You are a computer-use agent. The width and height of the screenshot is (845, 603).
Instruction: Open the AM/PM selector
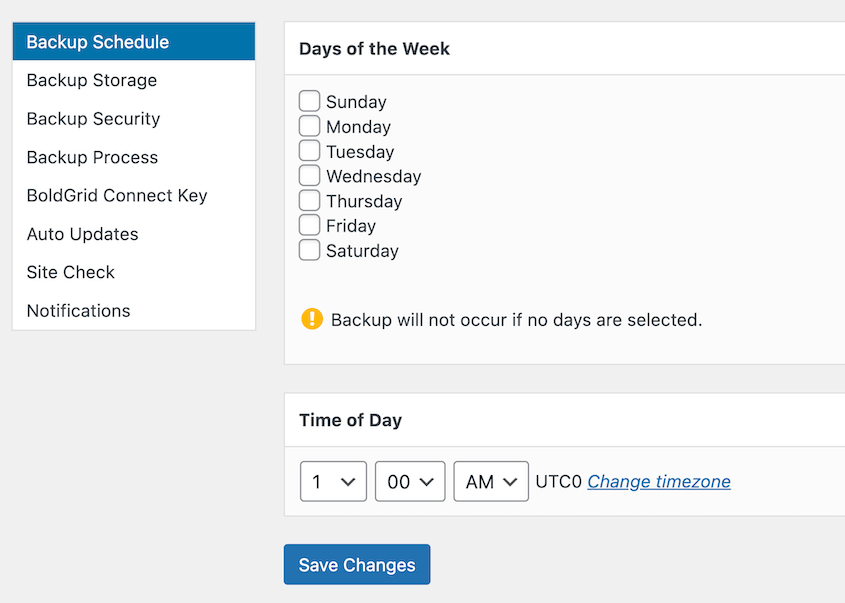(x=491, y=481)
